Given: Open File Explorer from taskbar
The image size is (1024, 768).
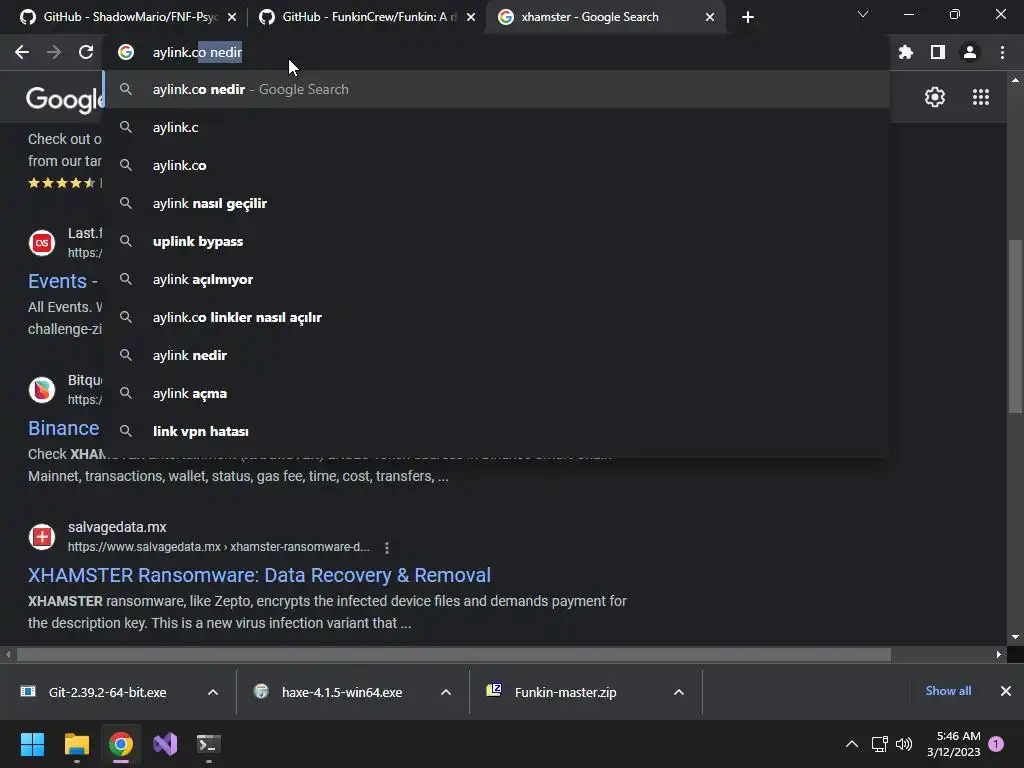Looking at the screenshot, I should pyautogui.click(x=76, y=744).
